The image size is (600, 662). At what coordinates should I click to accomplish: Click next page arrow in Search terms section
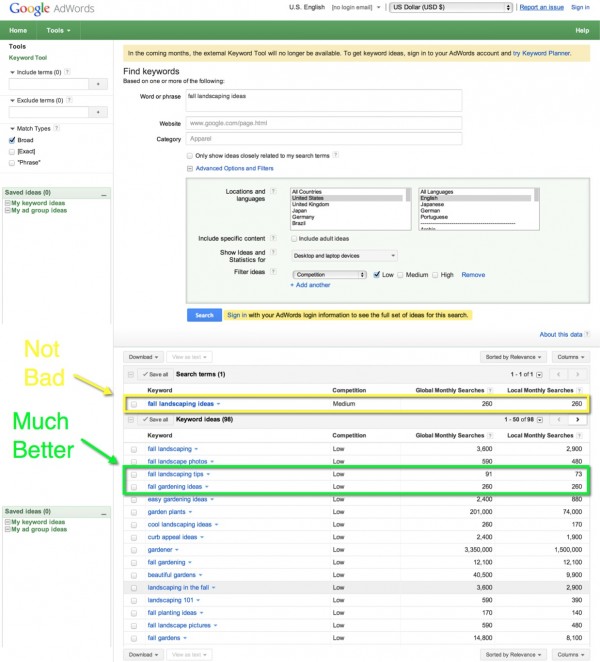click(577, 374)
